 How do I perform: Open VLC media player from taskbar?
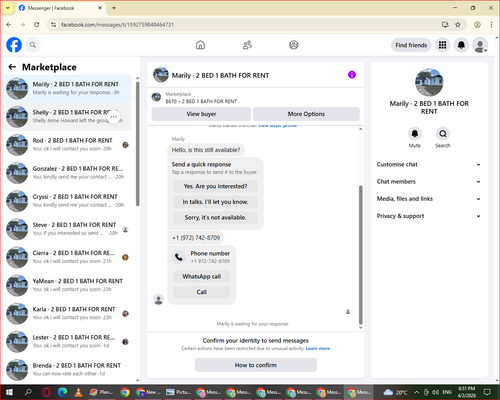click(78, 392)
